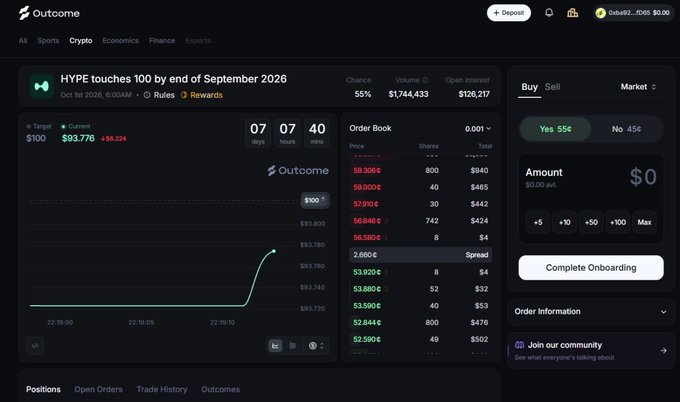This screenshot has height=402, width=680.
Task: Open the All category
Action: pos(23,40)
